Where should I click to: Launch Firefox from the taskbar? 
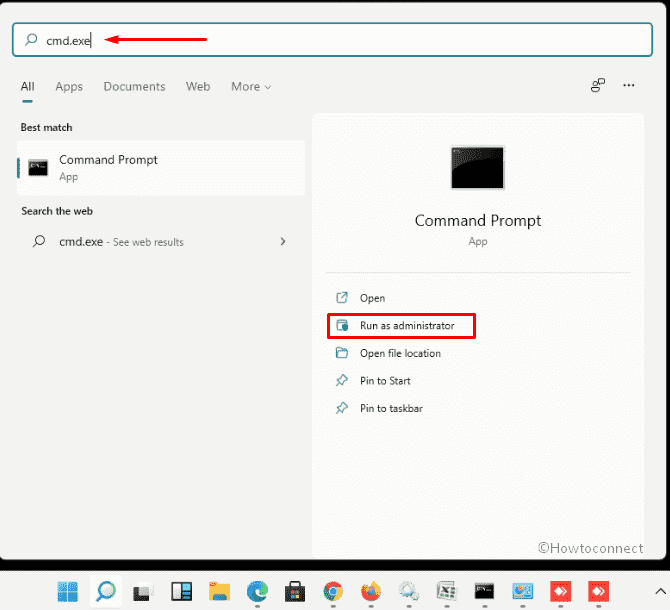(371, 592)
